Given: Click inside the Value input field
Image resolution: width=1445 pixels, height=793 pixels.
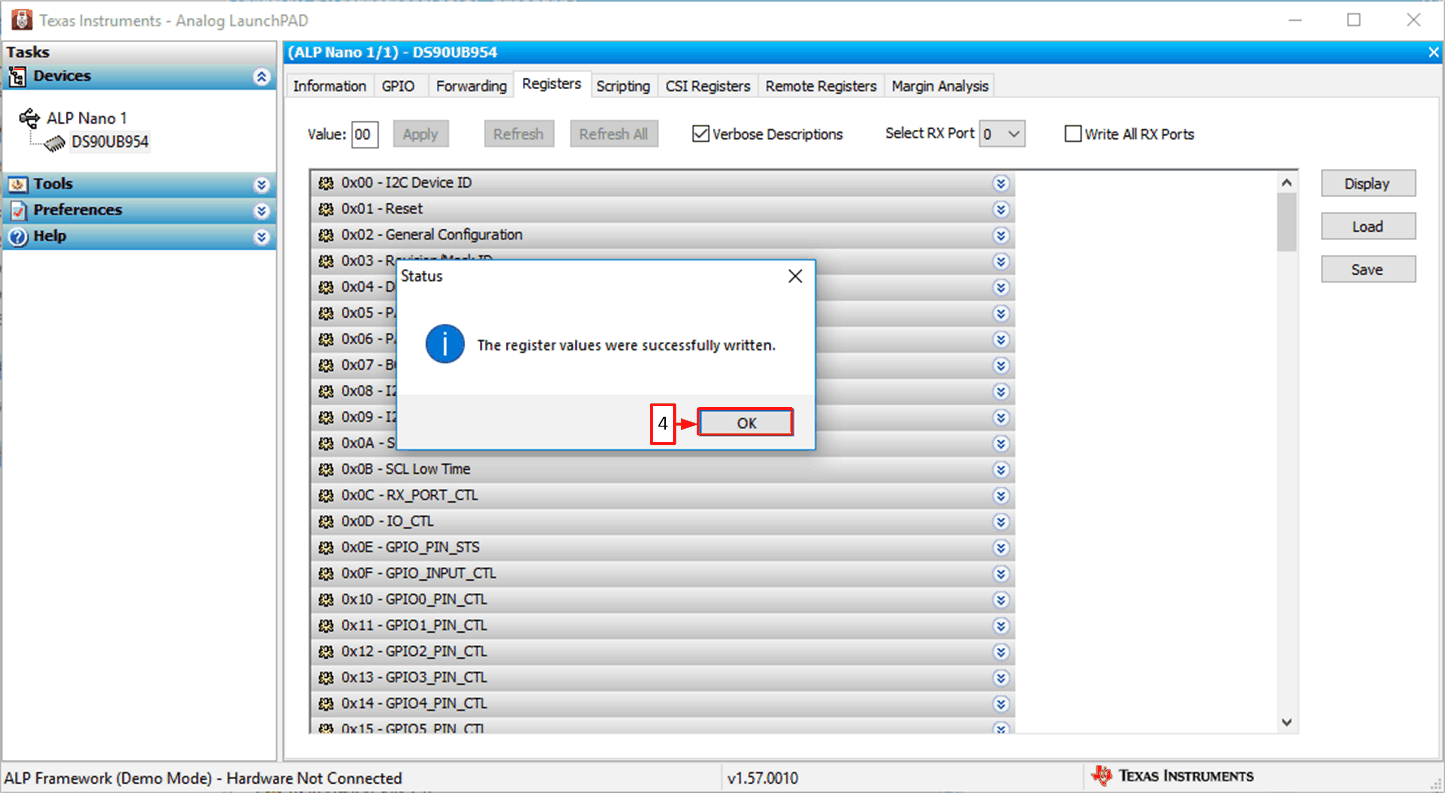Looking at the screenshot, I should click(364, 133).
